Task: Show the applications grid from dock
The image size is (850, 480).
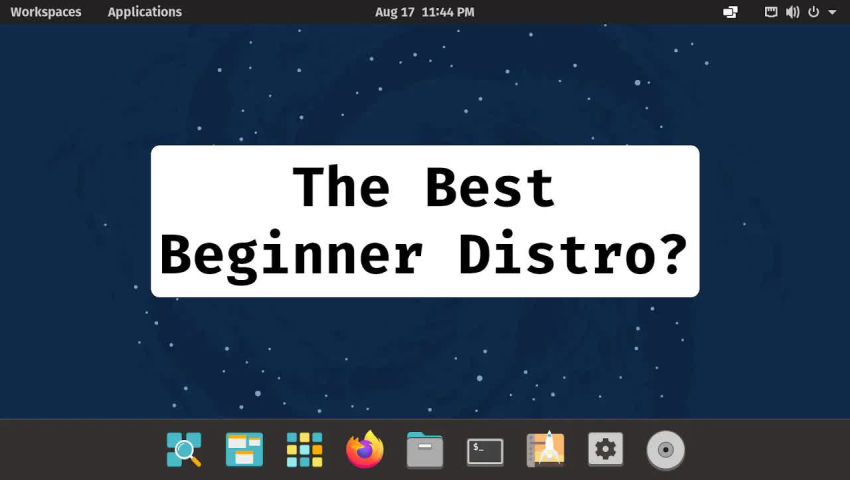Action: click(x=305, y=450)
